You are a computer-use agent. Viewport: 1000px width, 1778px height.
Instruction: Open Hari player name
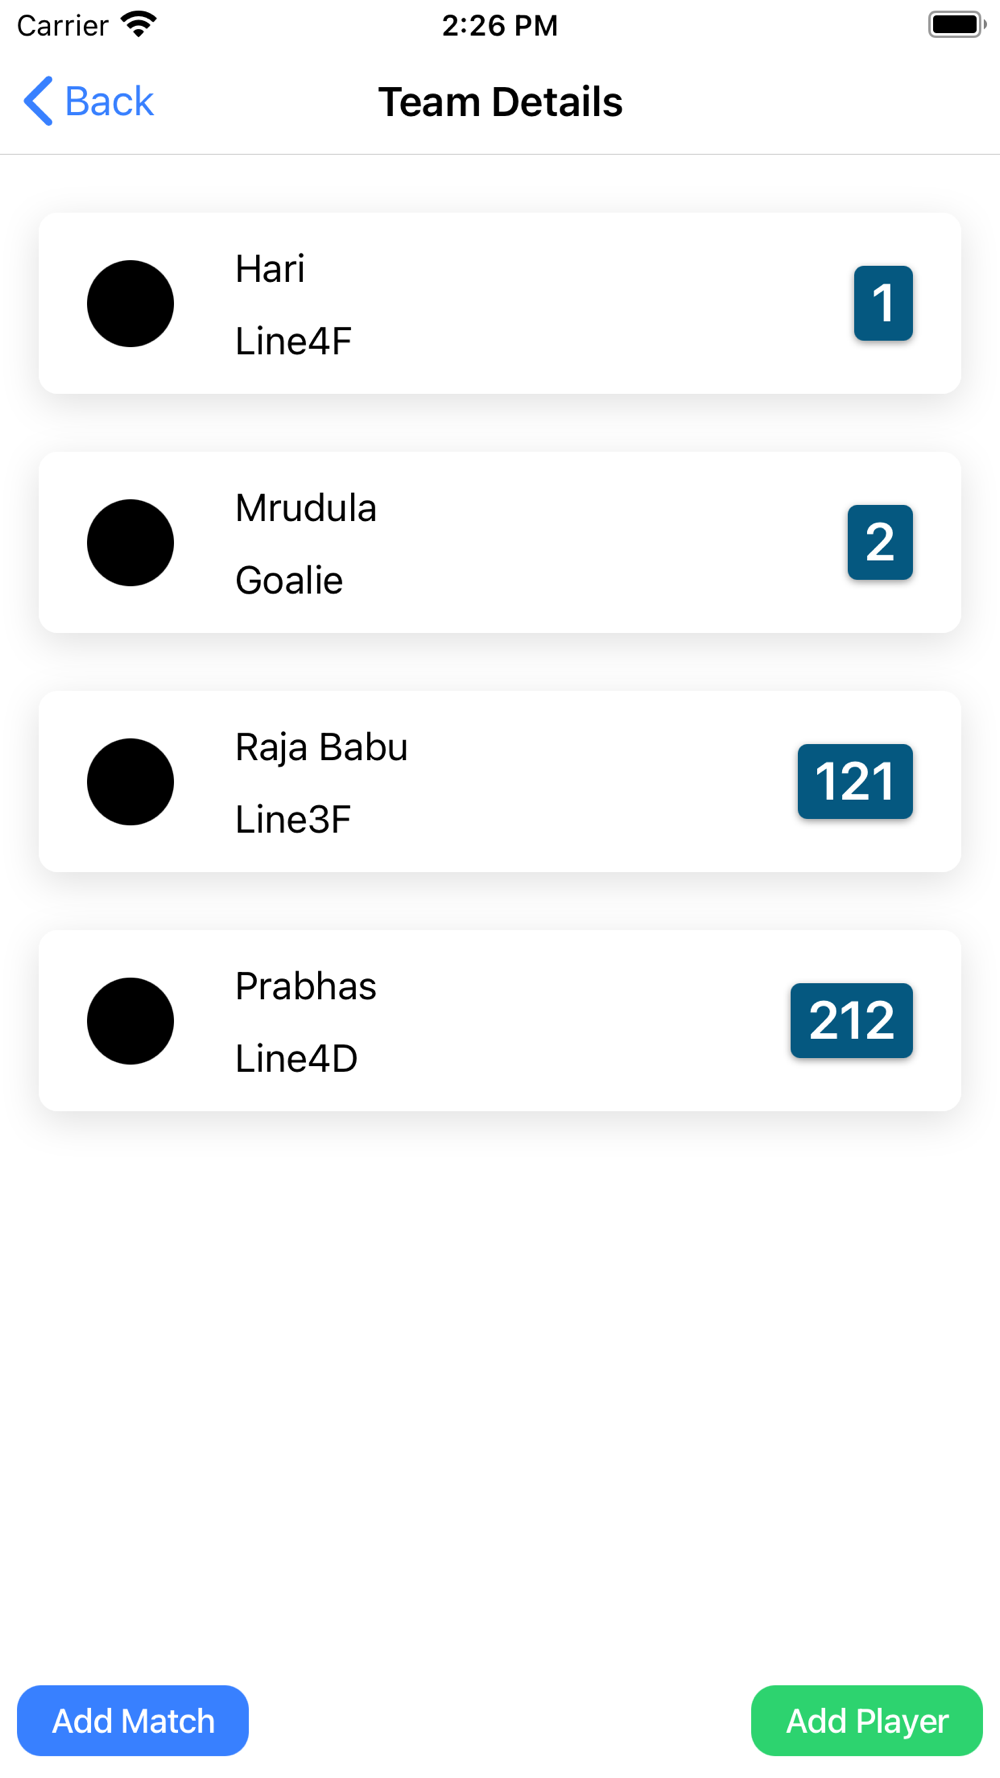pyautogui.click(x=270, y=269)
